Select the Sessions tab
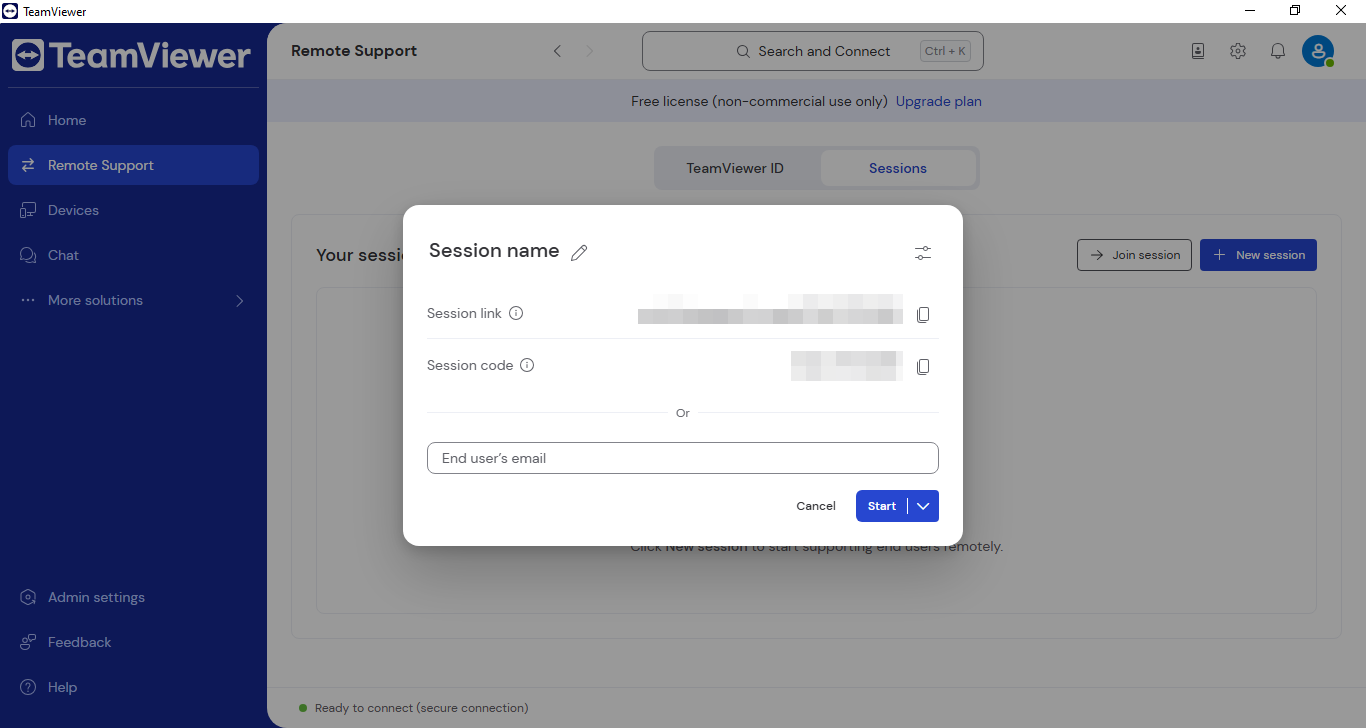This screenshot has width=1366, height=728. pyautogui.click(x=897, y=168)
